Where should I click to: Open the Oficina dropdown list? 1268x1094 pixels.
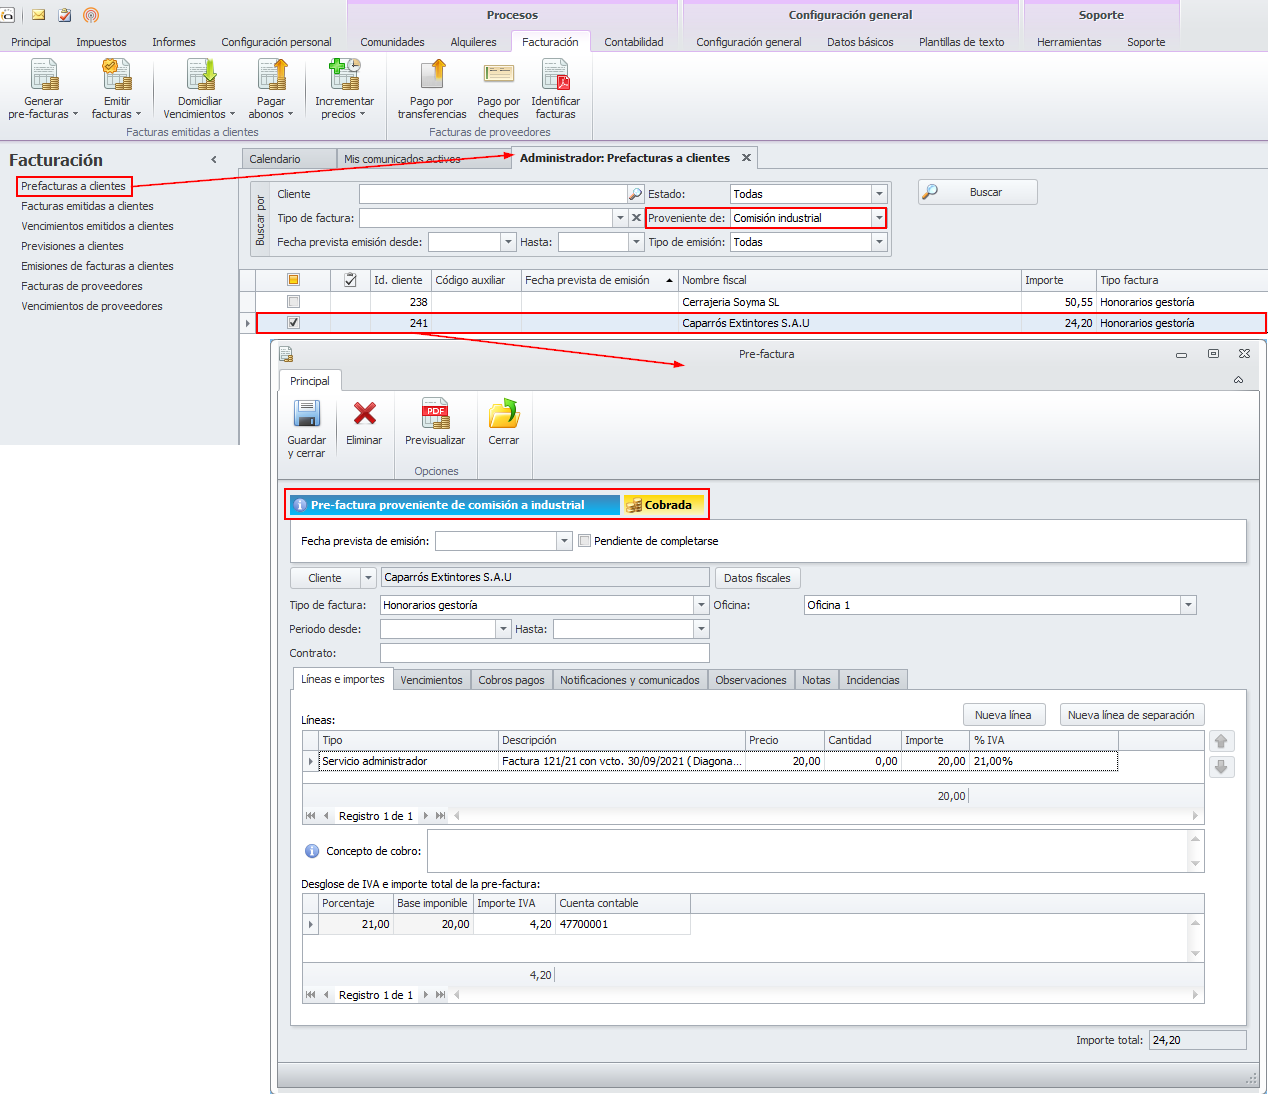1188,605
